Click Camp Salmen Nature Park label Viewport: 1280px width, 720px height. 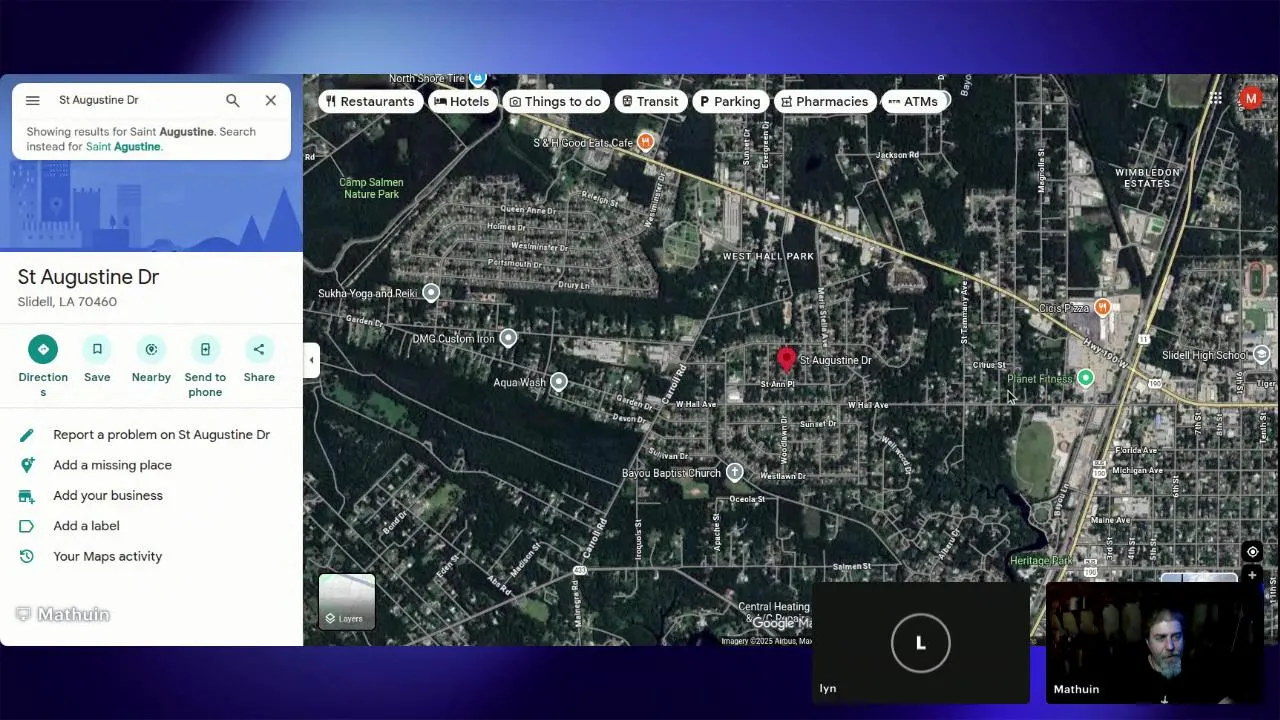click(371, 188)
